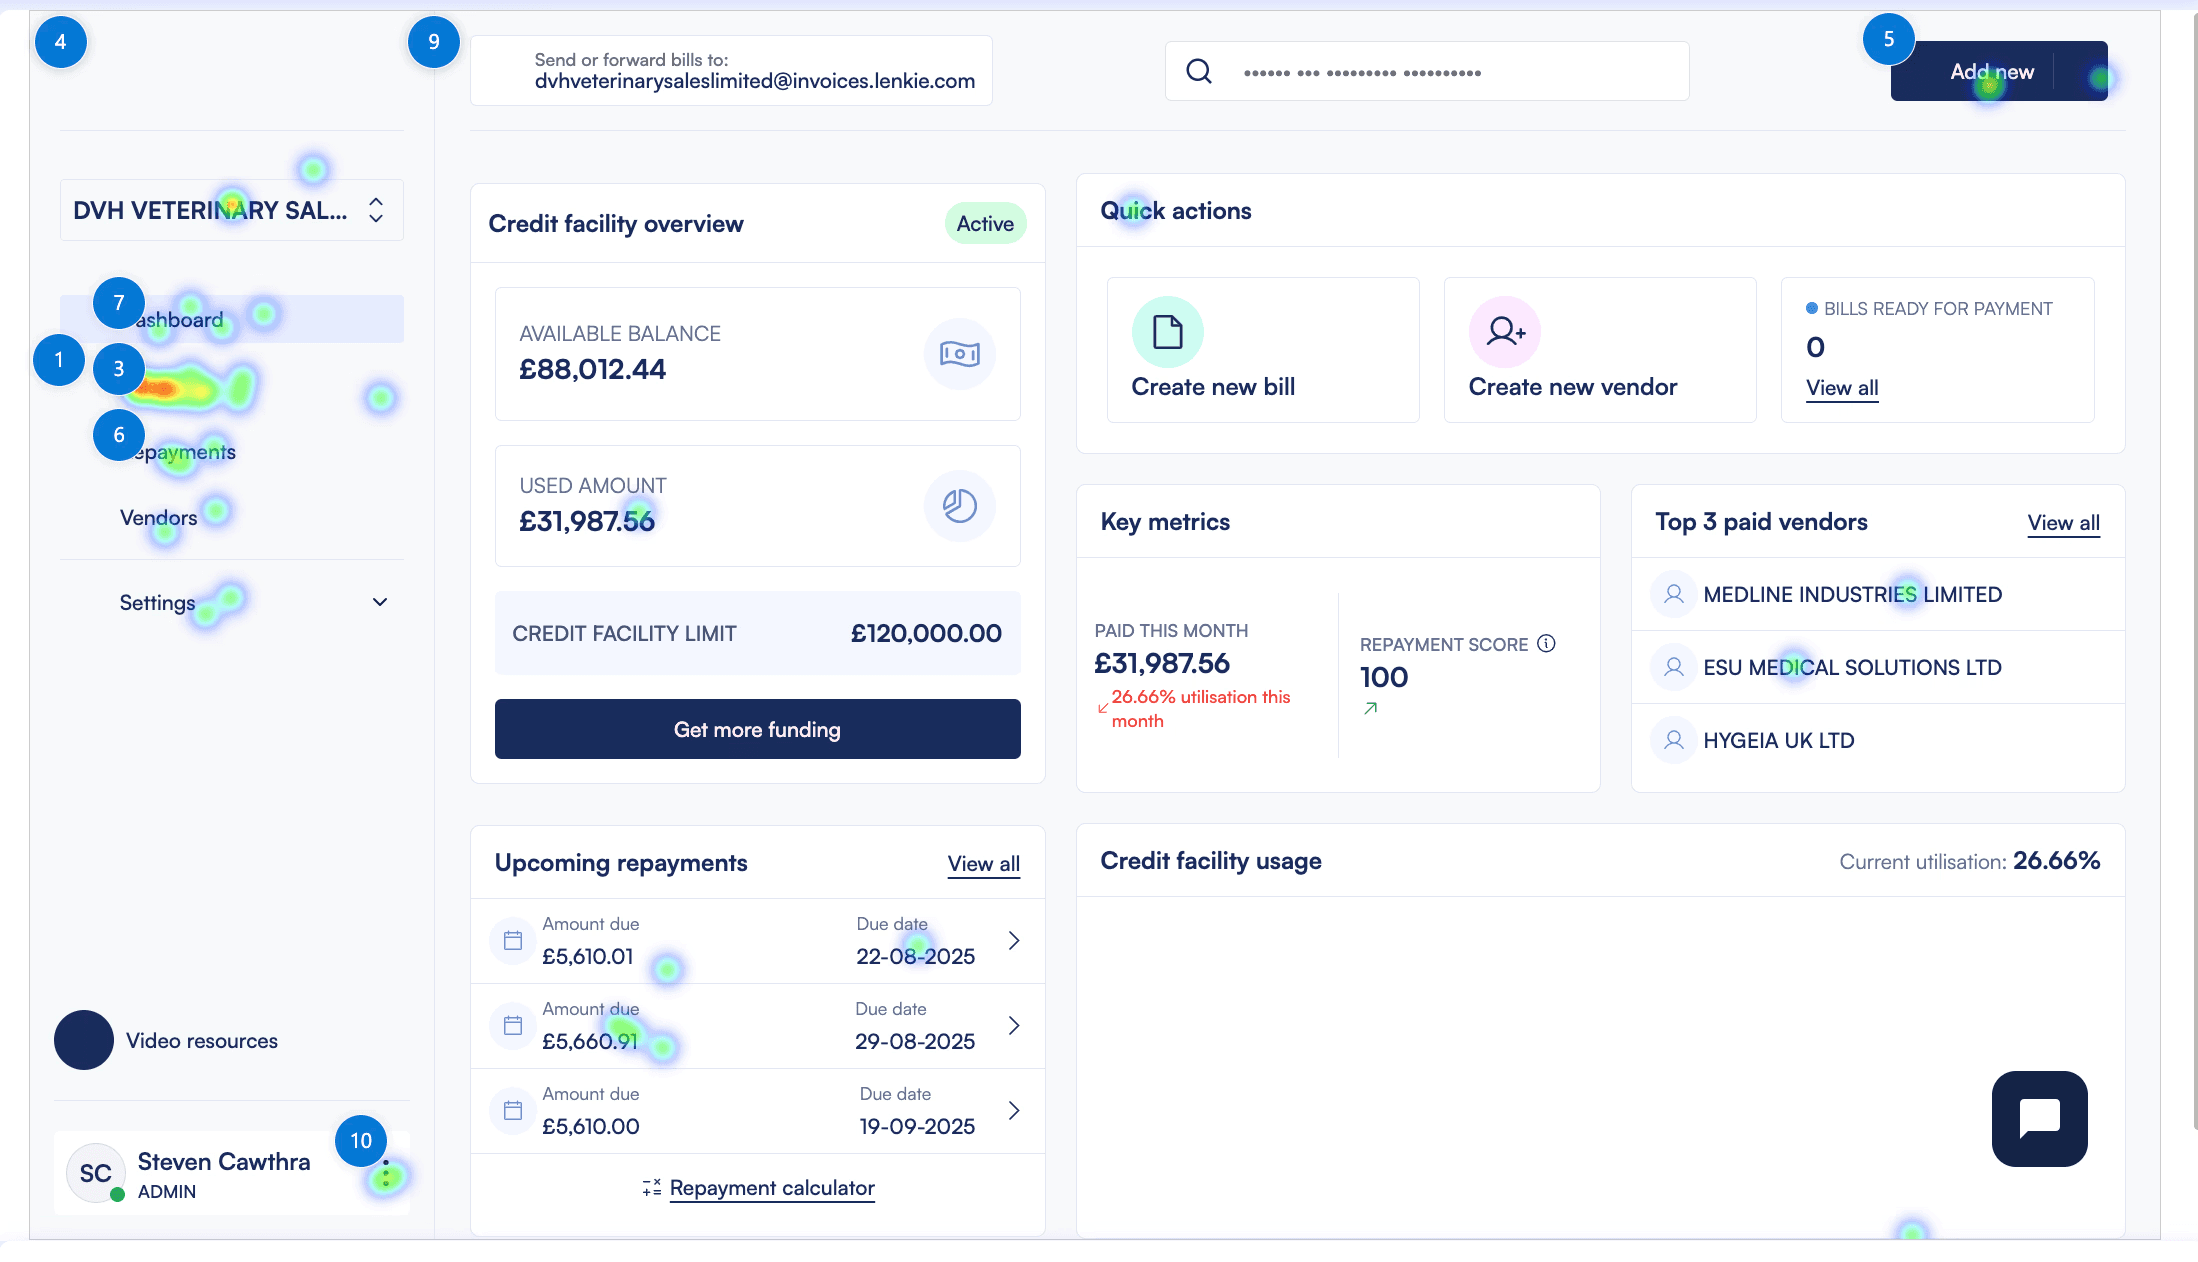Image resolution: width=2198 pixels, height=1262 pixels.
Task: Open repayment due 29-08-2025 chevron
Action: coord(1014,1025)
